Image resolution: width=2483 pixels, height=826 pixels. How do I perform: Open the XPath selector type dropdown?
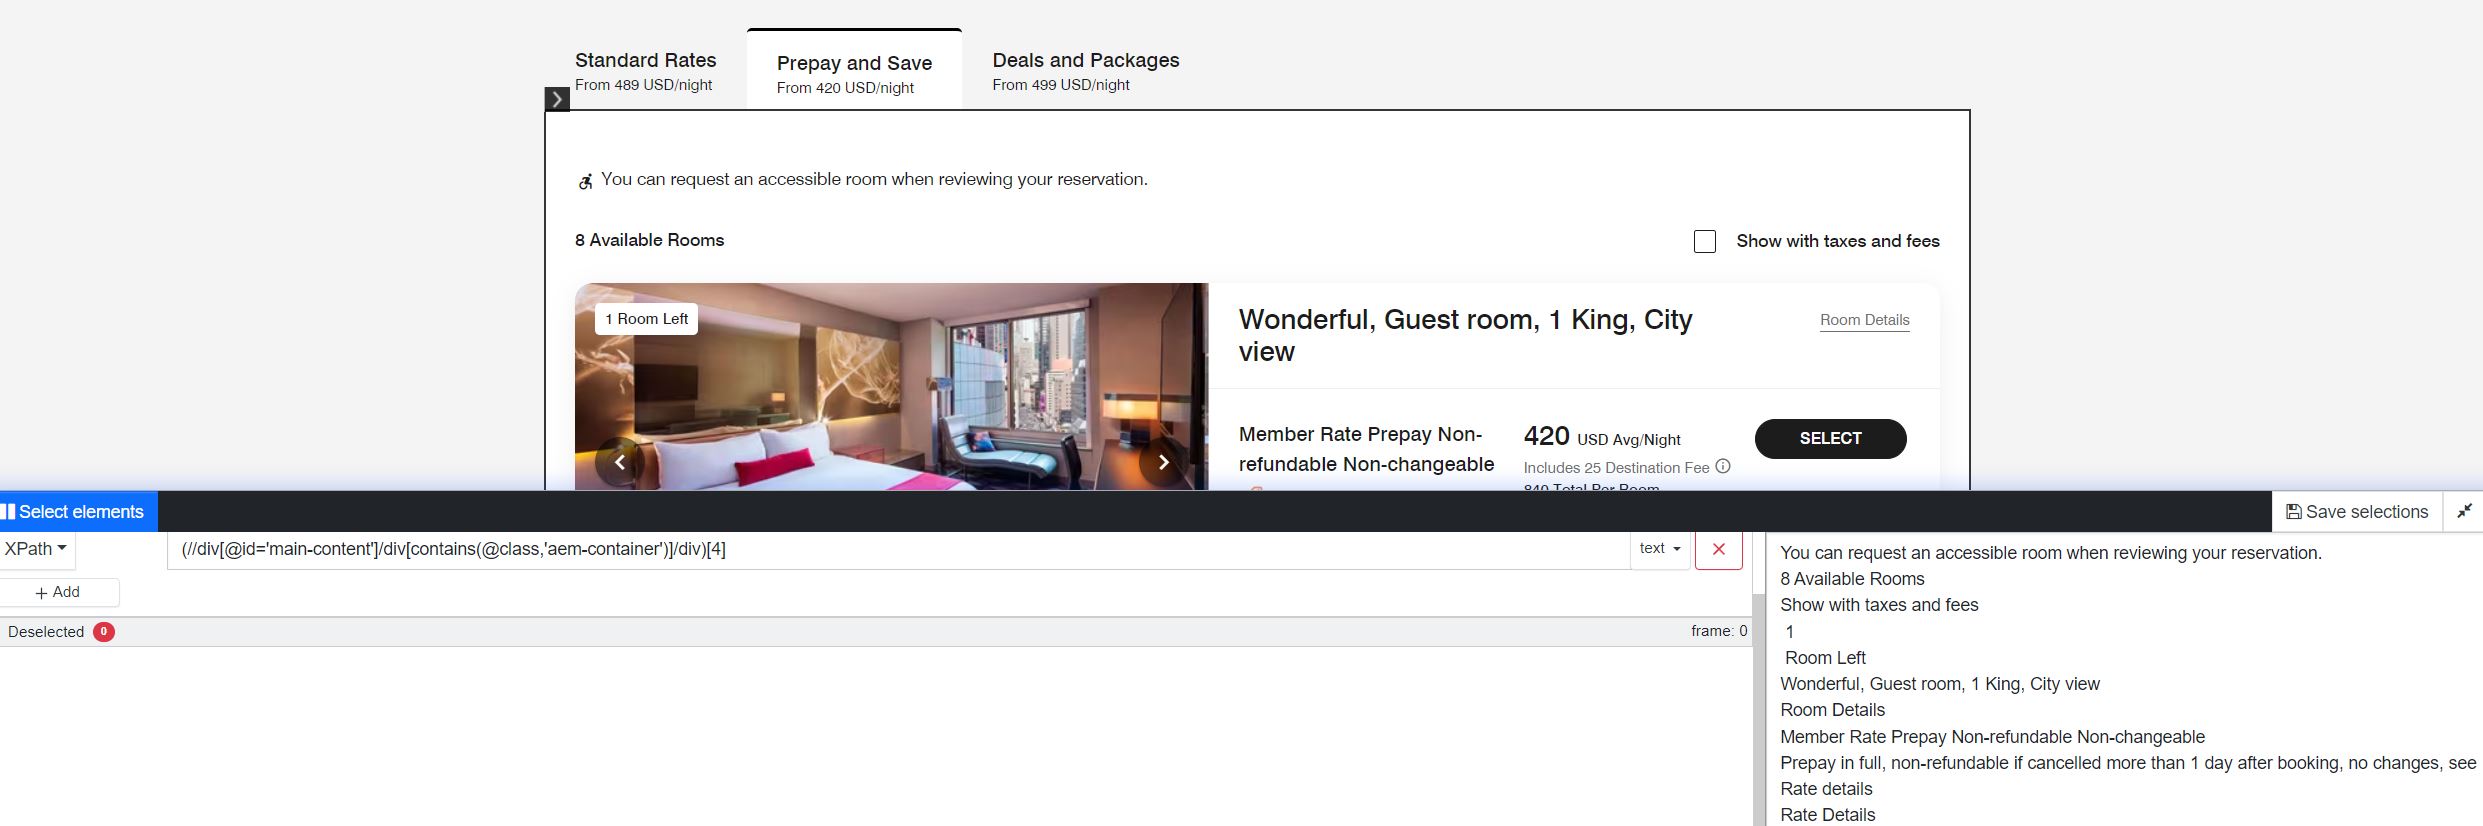click(36, 549)
